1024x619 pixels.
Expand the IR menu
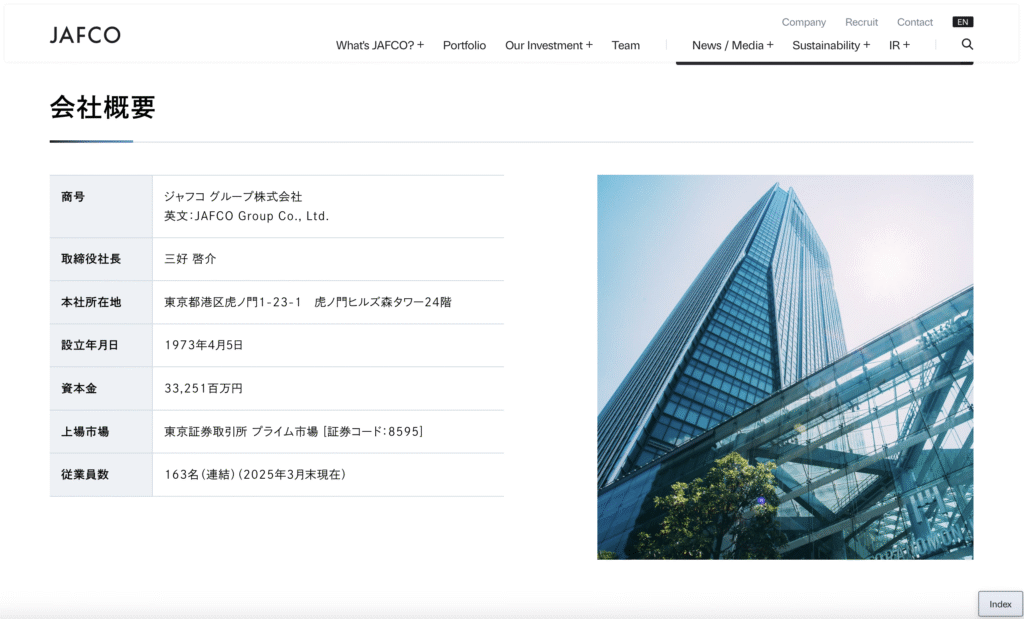[x=899, y=45]
